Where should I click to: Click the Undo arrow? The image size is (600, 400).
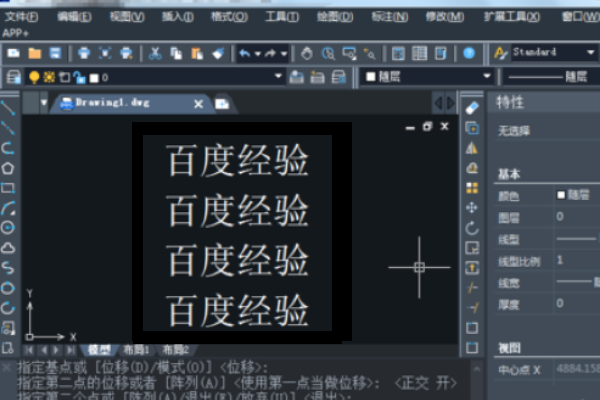click(245, 54)
